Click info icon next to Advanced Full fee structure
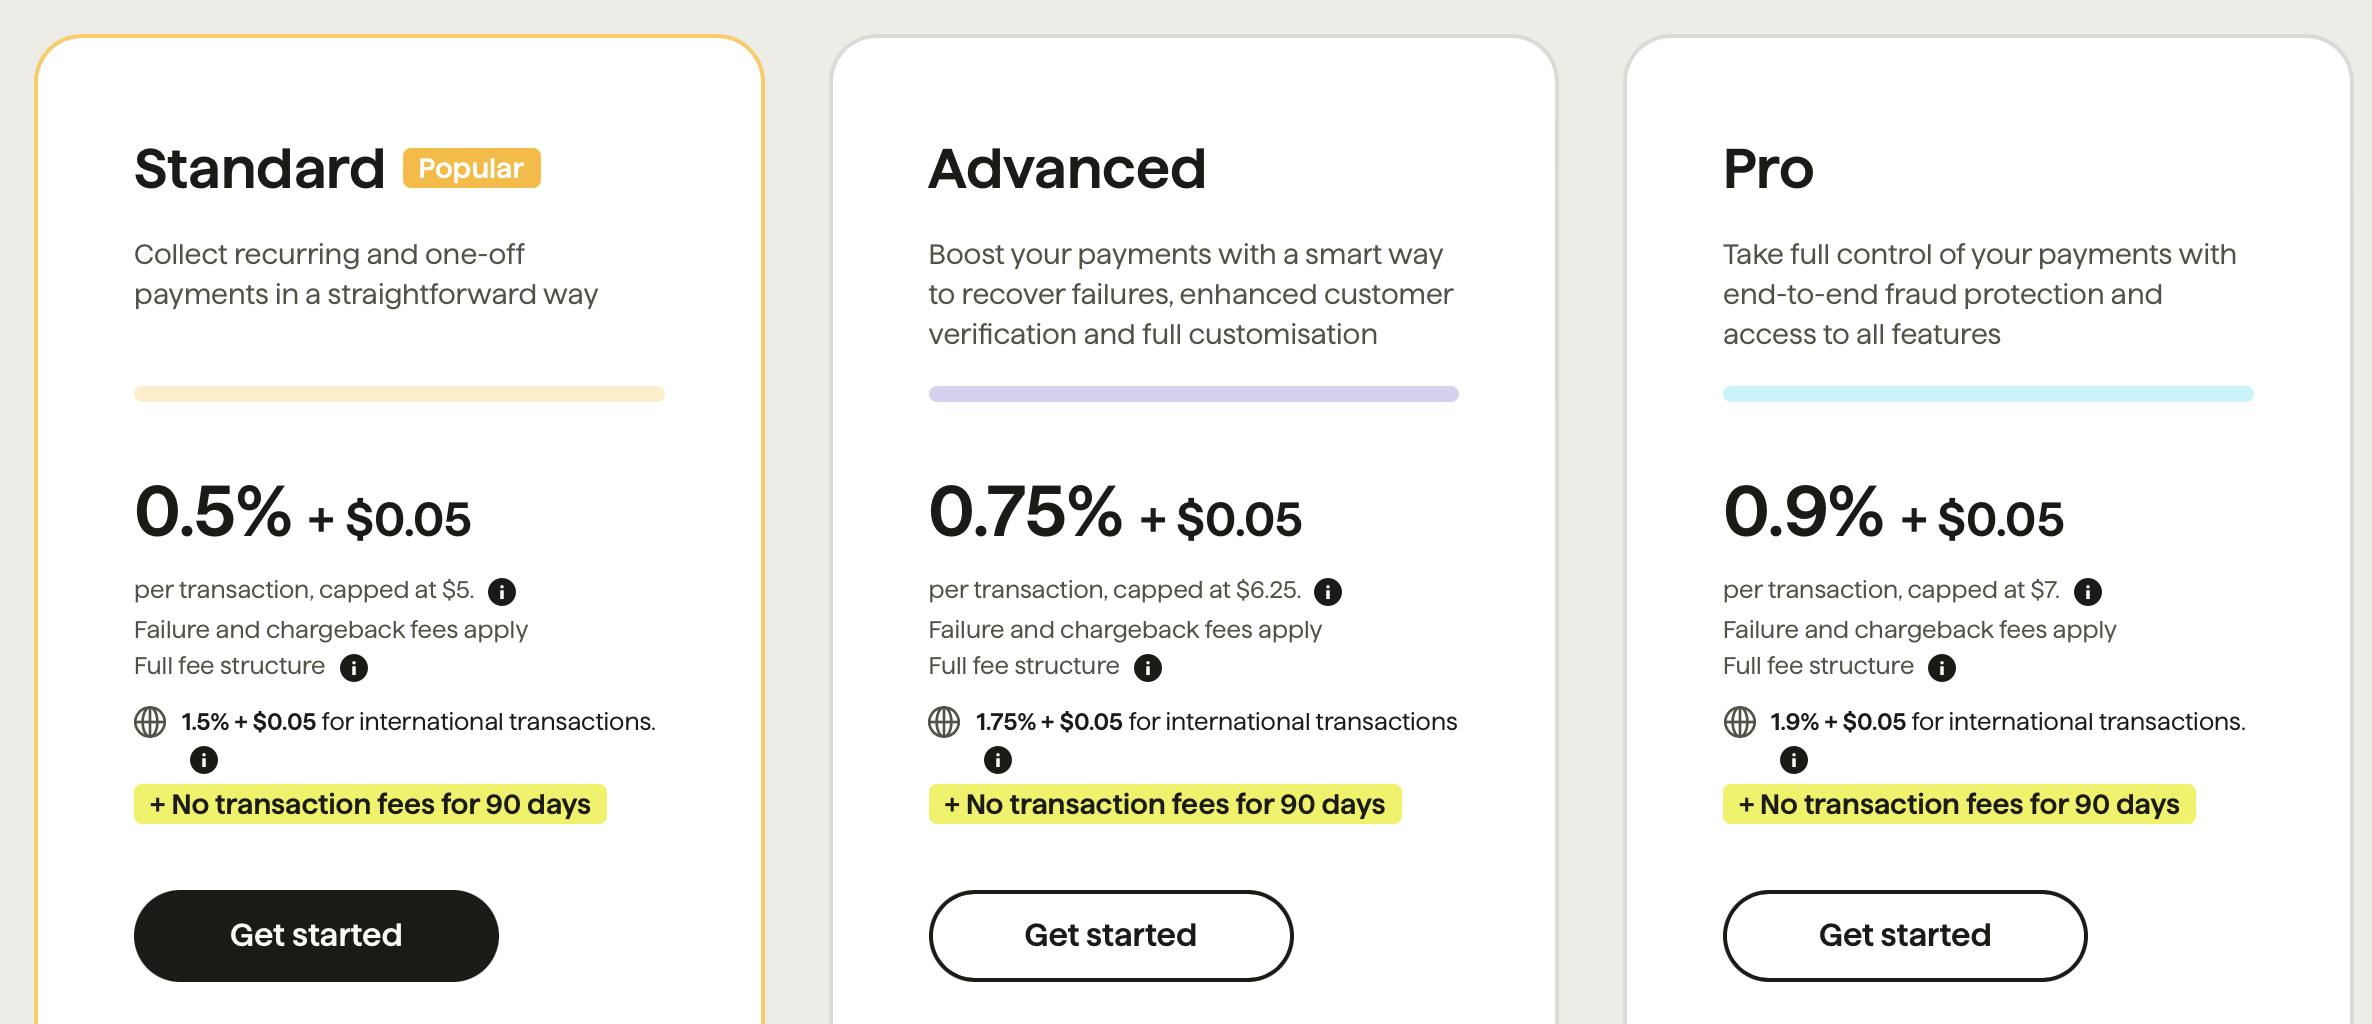2372x1024 pixels. (x=1147, y=668)
